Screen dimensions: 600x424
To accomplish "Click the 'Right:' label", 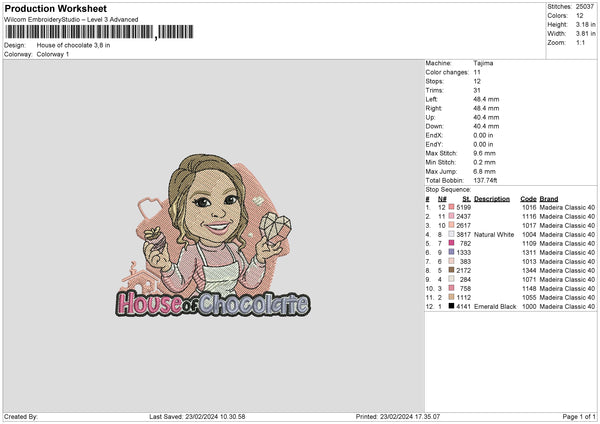I will click(434, 108).
